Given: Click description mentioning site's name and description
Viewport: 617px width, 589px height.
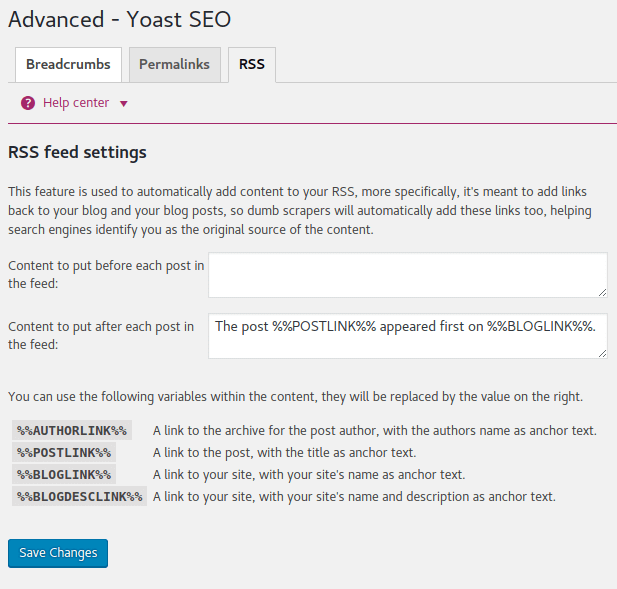Looking at the screenshot, I should coord(354,497).
